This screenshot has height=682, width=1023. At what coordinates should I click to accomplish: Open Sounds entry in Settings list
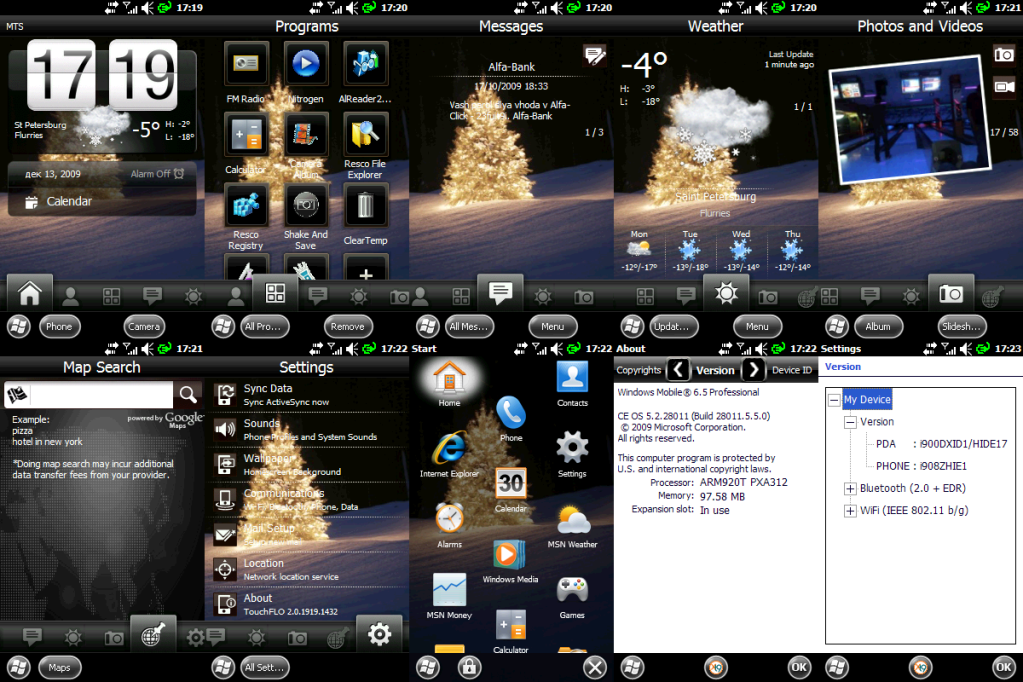coord(307,429)
